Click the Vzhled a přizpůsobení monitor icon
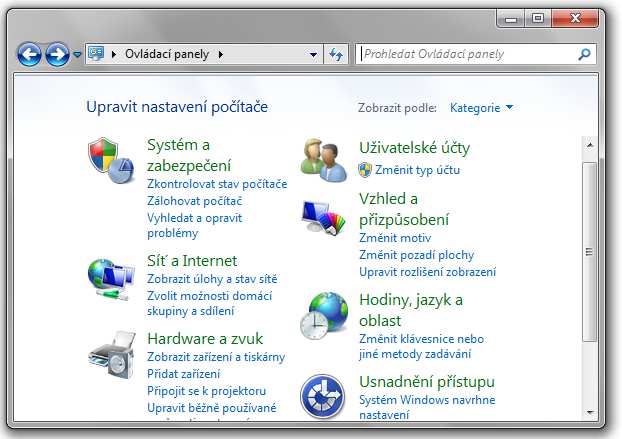This screenshot has width=622, height=439. pyautogui.click(x=323, y=218)
